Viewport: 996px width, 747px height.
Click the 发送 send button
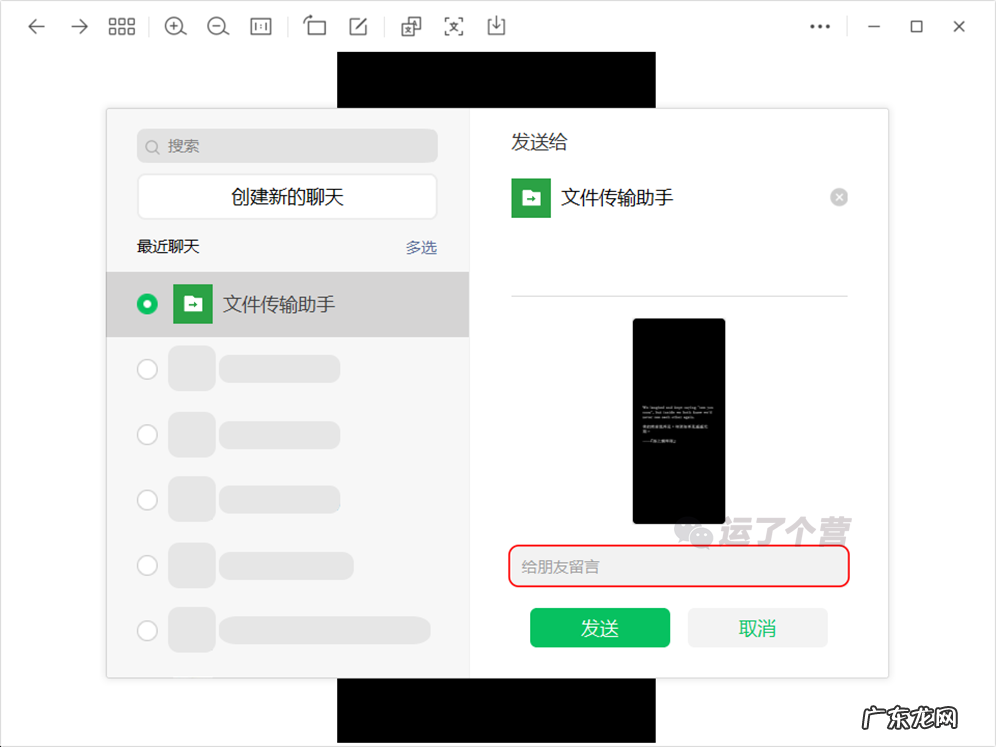click(599, 627)
